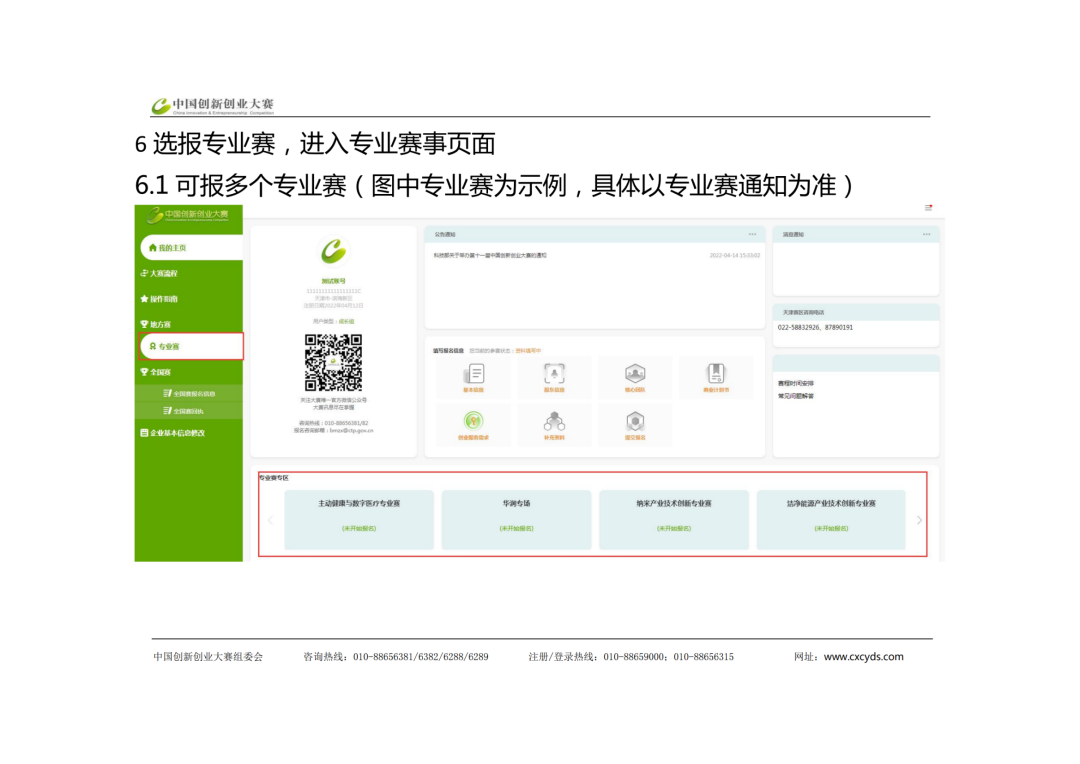This screenshot has width=1080, height=764.
Task: Go to 我的主页 in the sidebar
Action: [190, 248]
